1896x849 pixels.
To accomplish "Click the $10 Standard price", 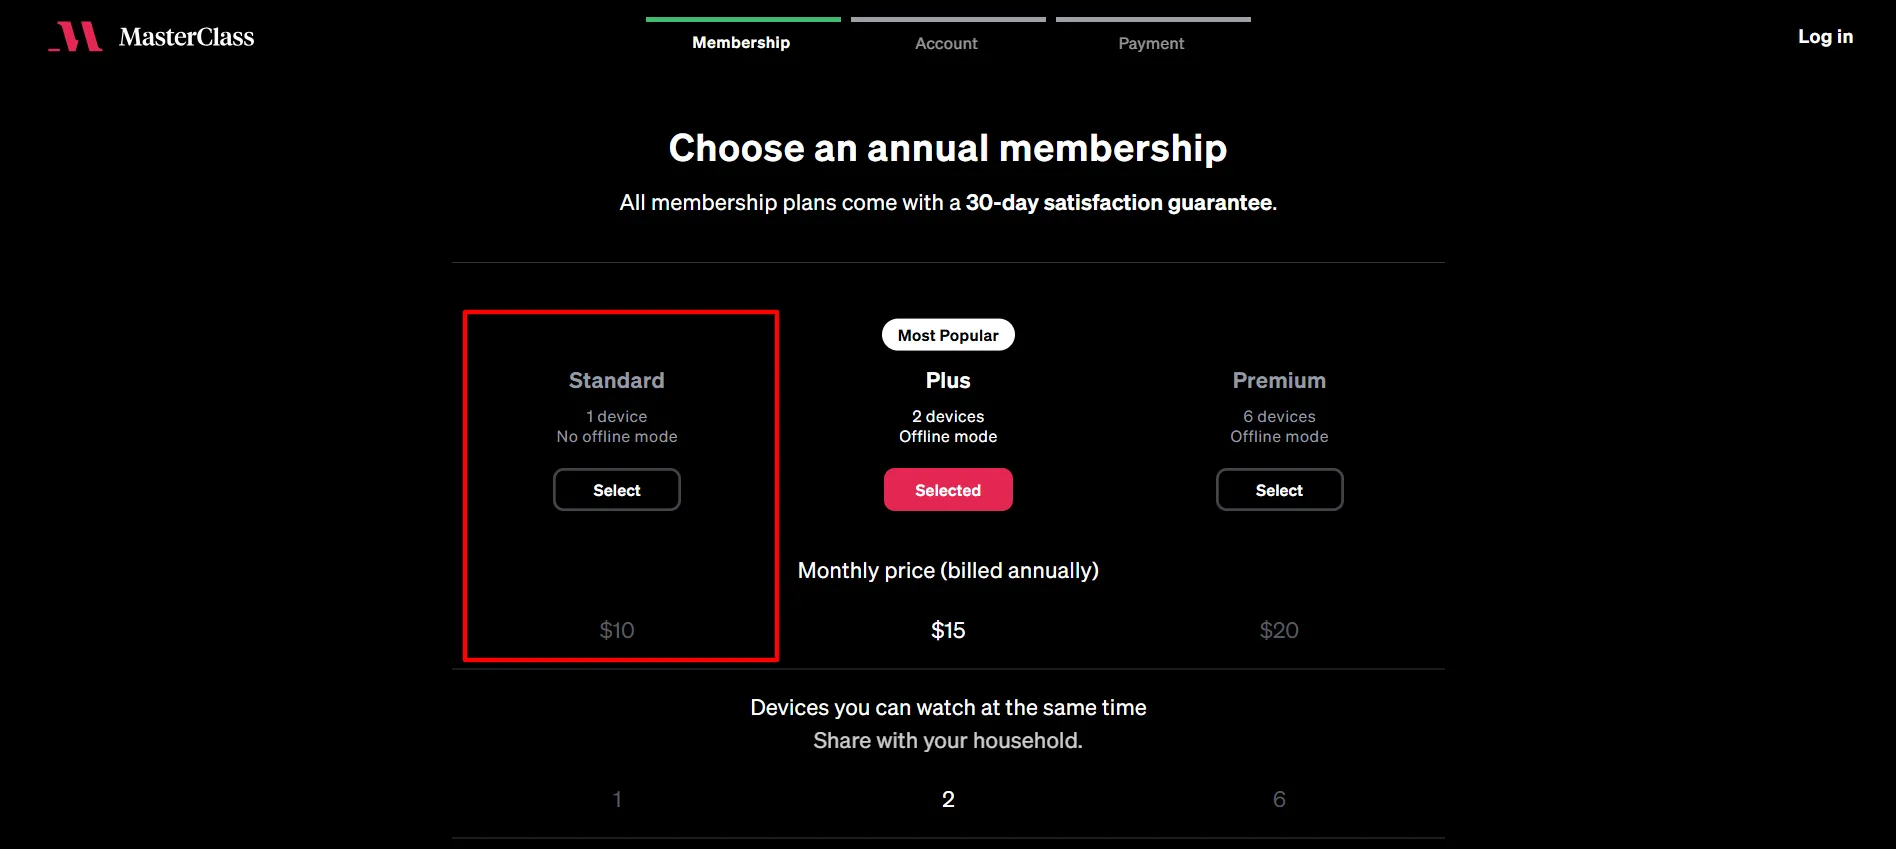I will point(617,630).
